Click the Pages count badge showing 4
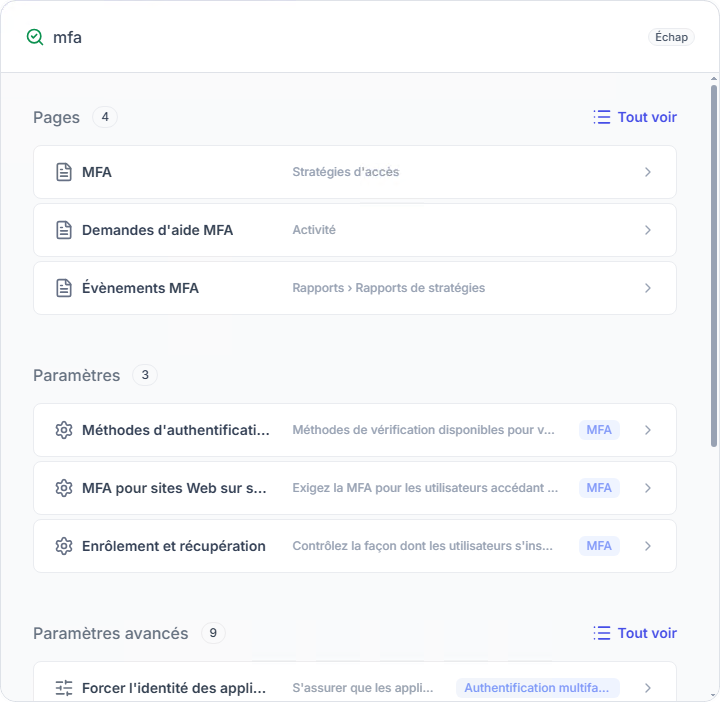Screen dimensions: 720x702 (x=105, y=117)
